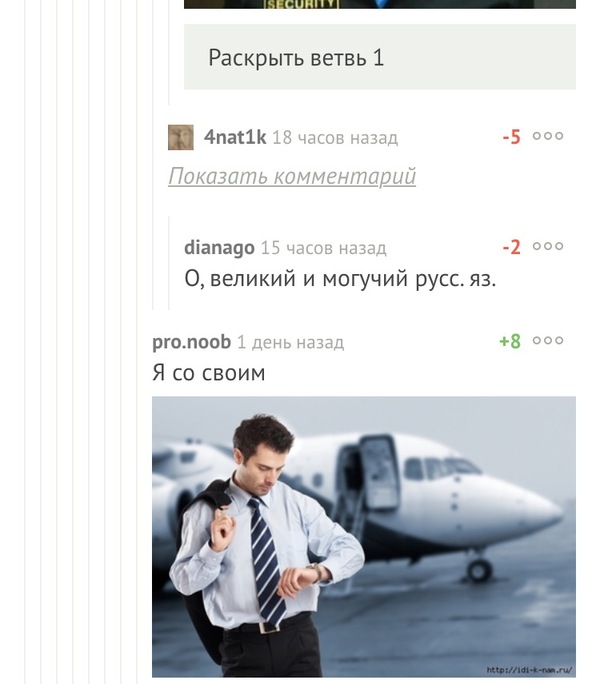Click the -5 rating on 4nat1k's comment
Viewport: 600px width, 684px height.
[x=511, y=137]
